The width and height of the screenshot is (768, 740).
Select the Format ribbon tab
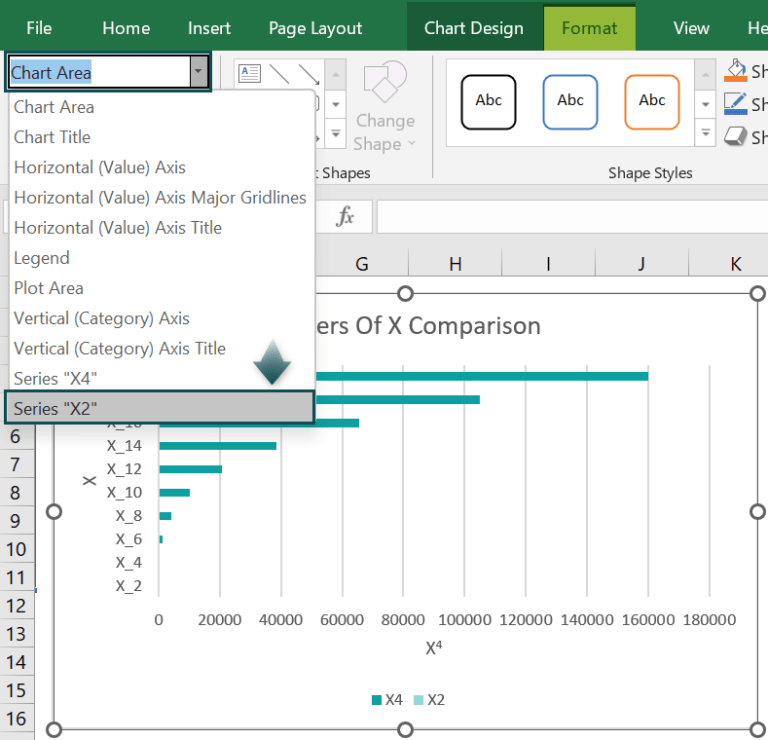[x=589, y=28]
